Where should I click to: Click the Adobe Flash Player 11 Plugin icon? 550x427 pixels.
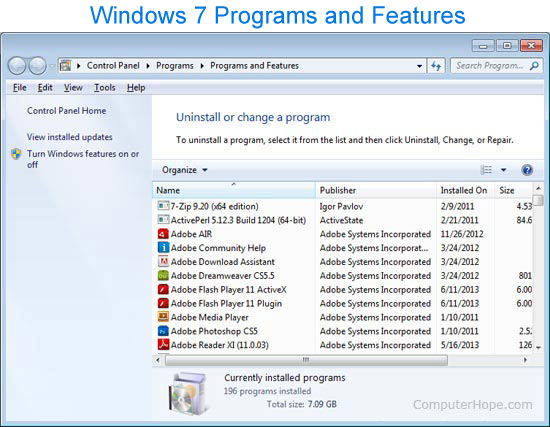point(163,303)
